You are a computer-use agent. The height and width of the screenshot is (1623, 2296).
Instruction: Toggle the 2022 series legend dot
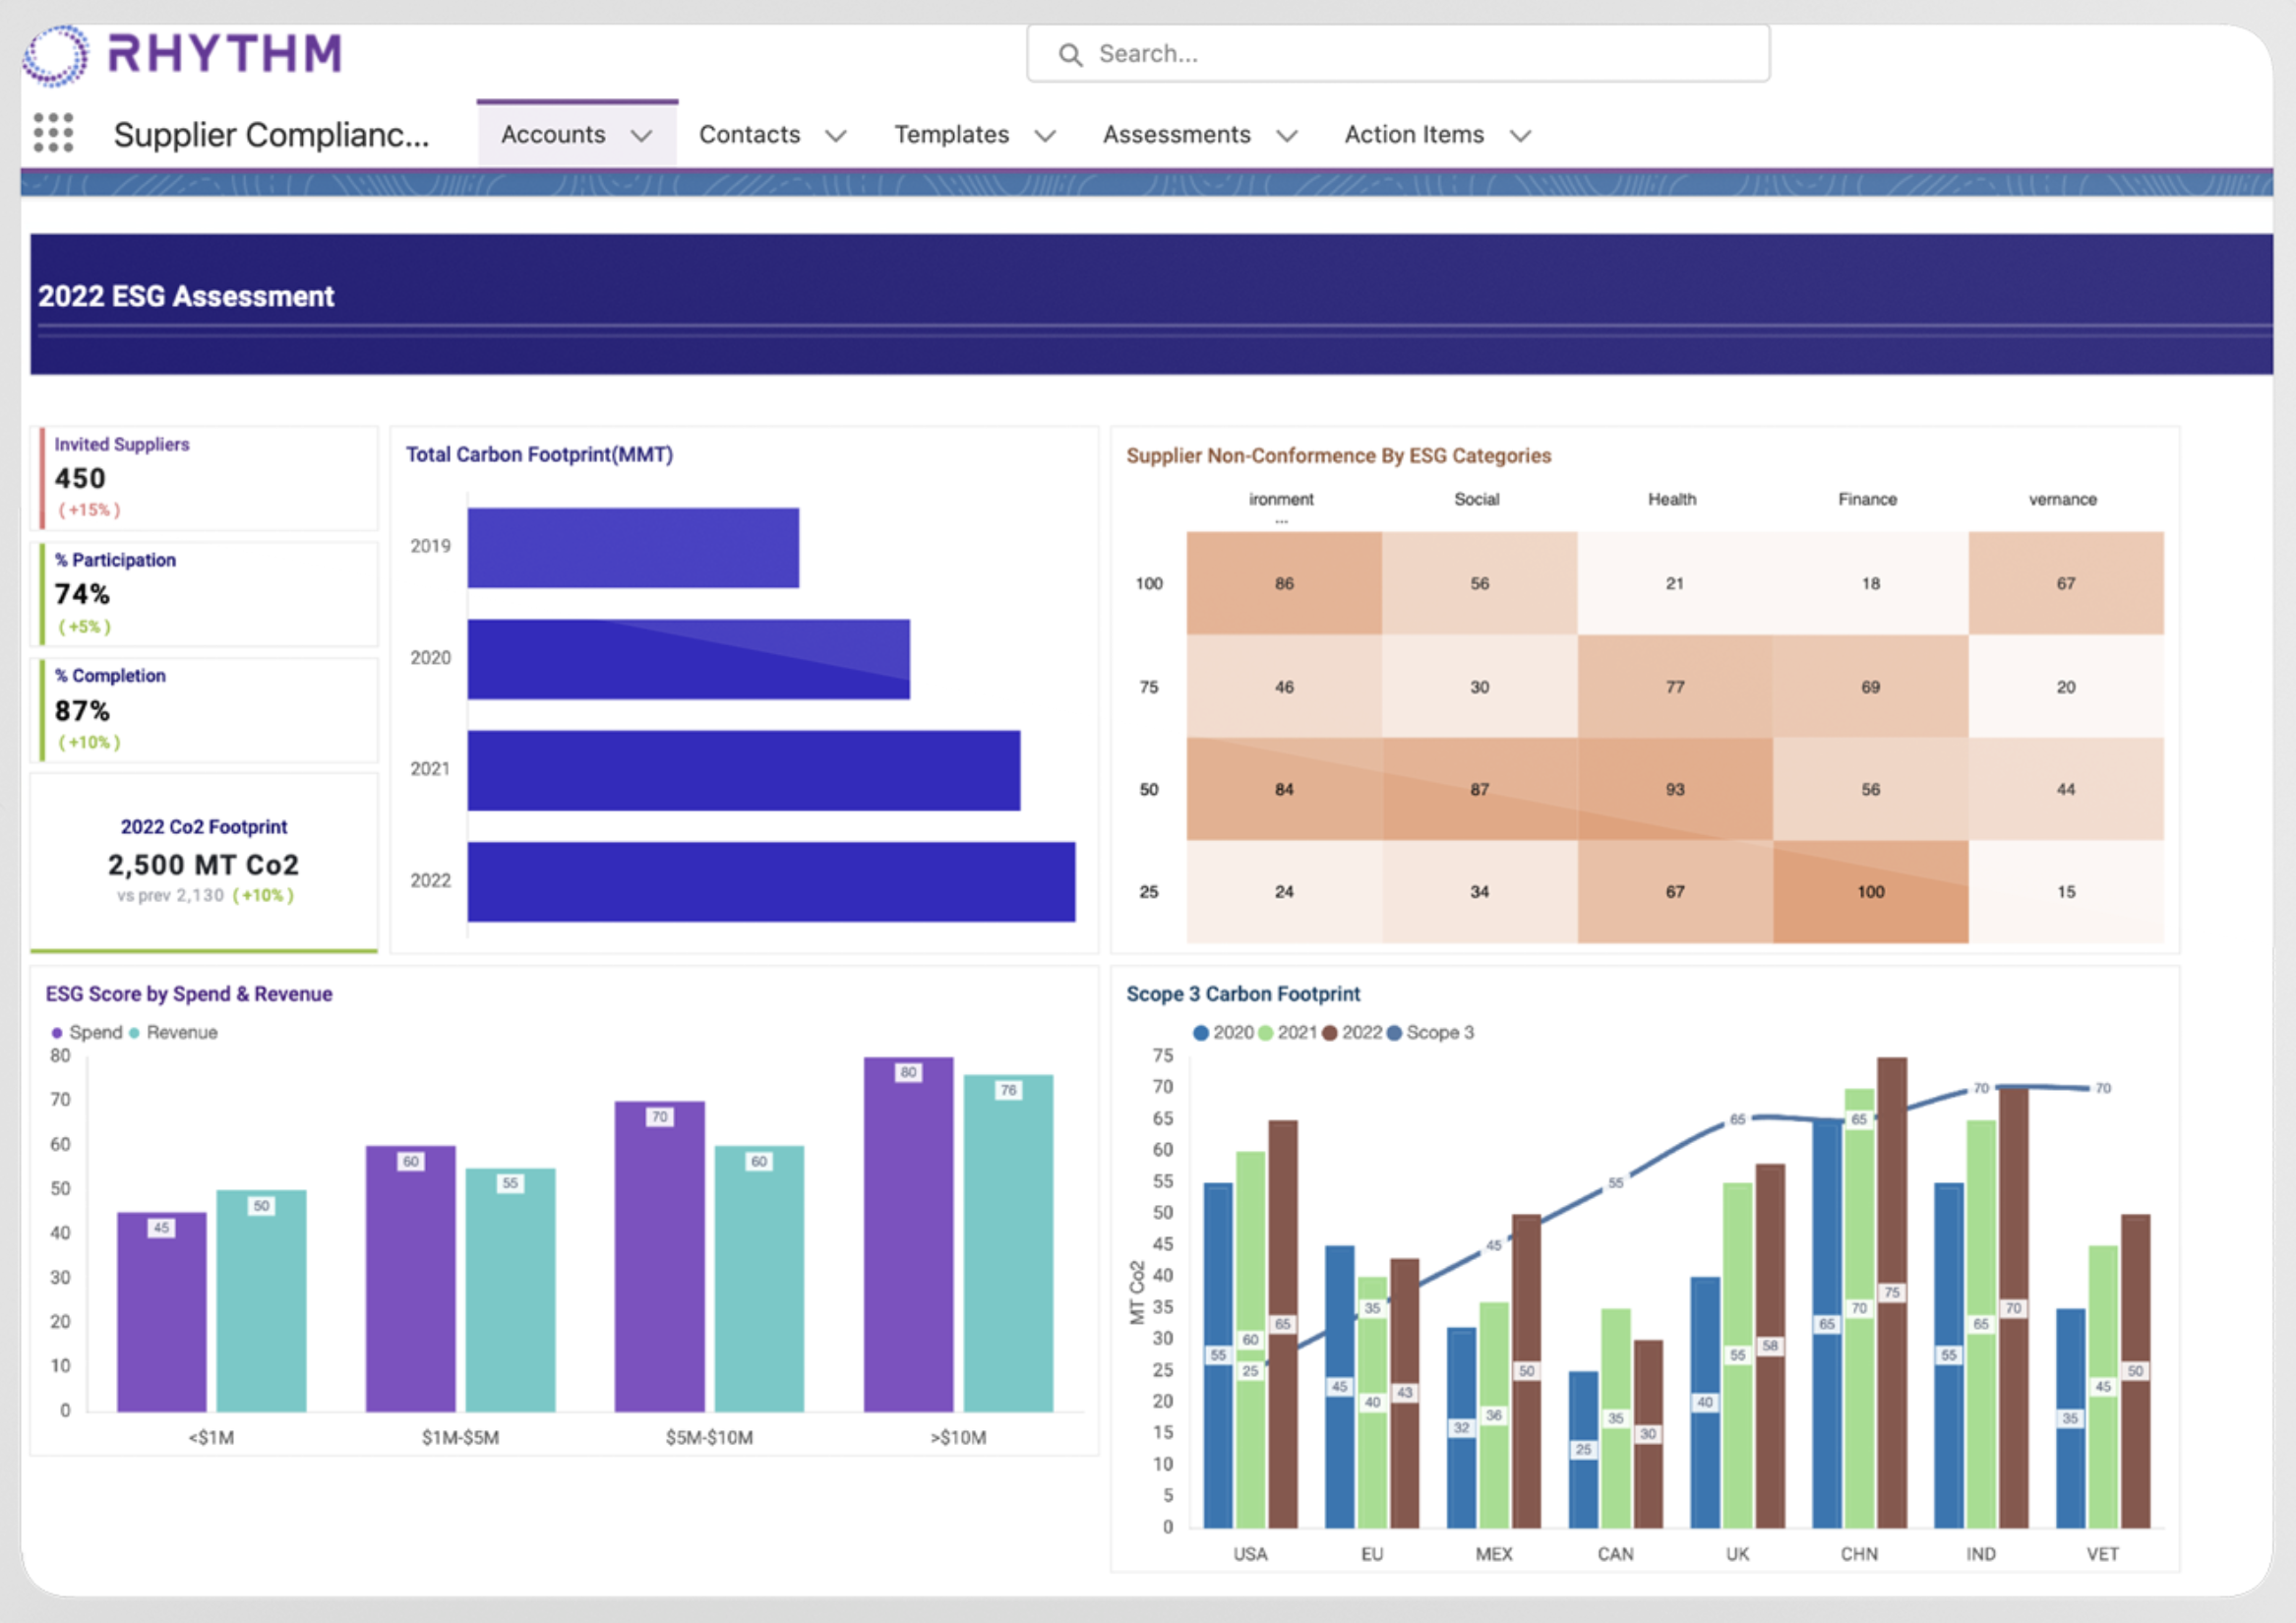(1330, 1033)
